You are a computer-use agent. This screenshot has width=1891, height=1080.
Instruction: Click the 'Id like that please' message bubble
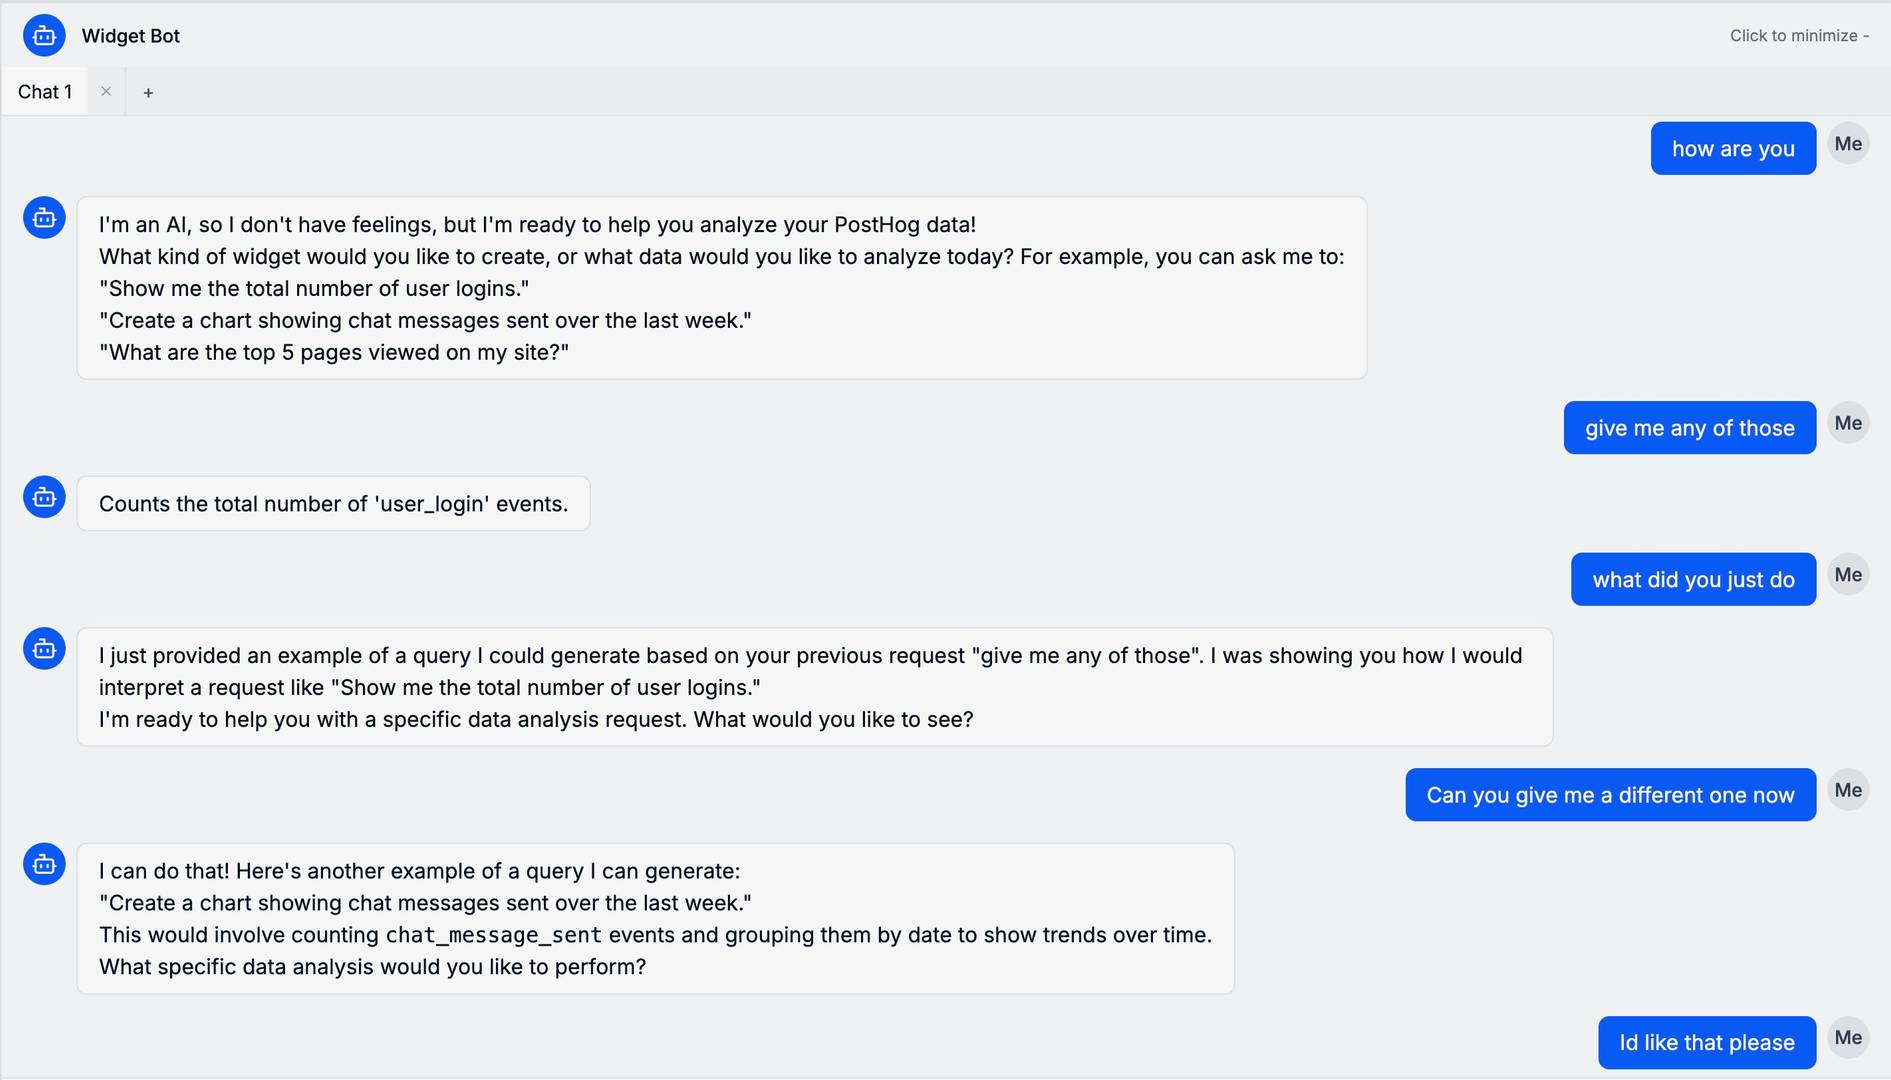point(1706,1043)
